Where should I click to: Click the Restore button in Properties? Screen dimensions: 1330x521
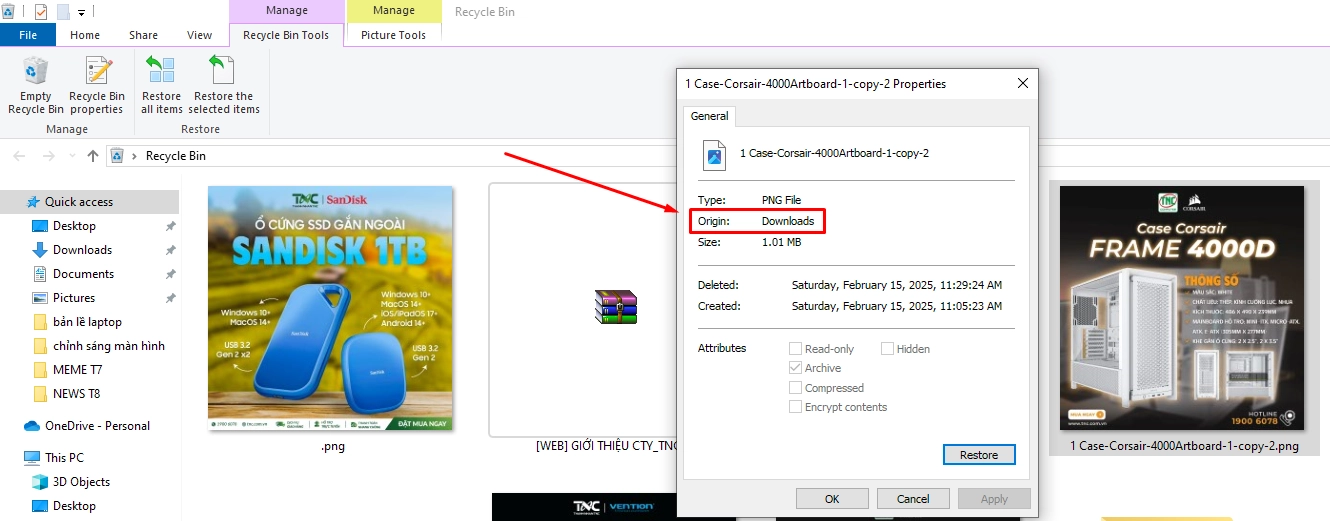[x=979, y=455]
